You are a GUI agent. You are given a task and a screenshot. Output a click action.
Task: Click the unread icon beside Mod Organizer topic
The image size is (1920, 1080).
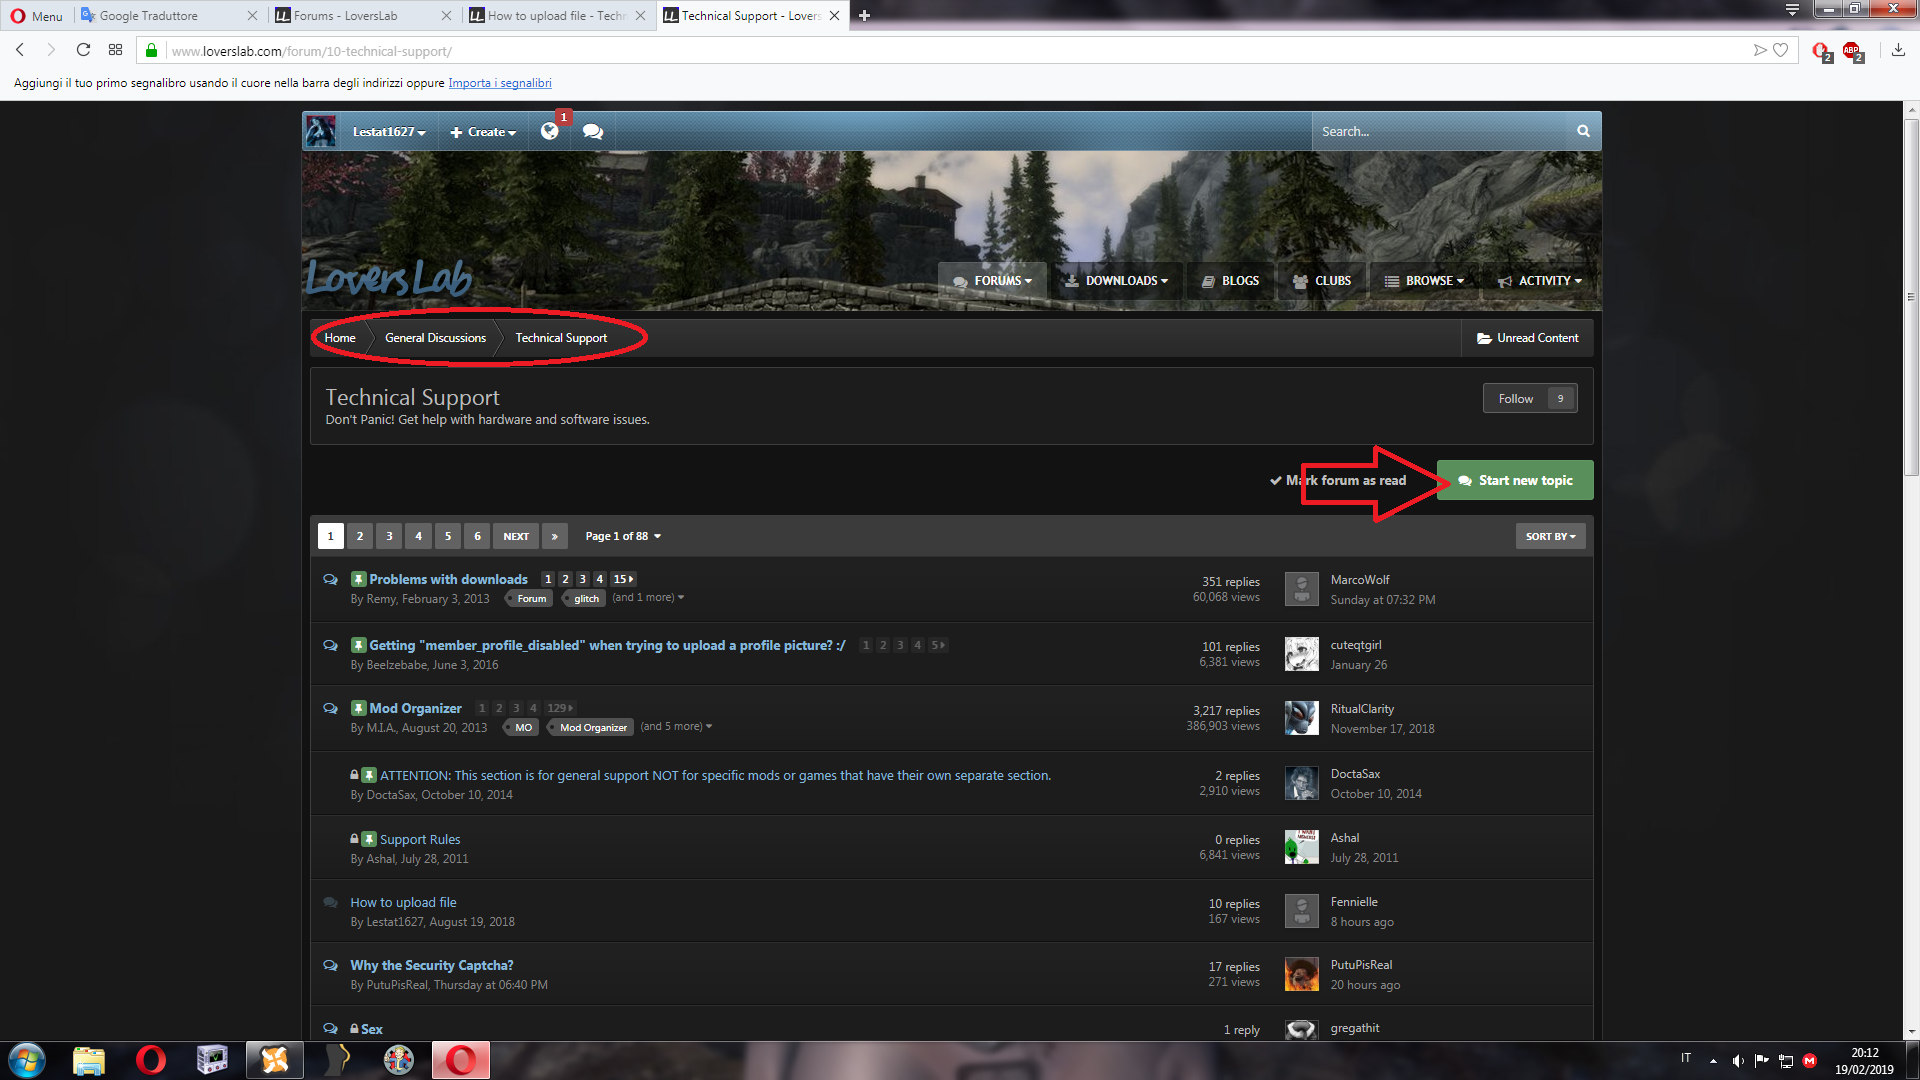click(x=330, y=708)
